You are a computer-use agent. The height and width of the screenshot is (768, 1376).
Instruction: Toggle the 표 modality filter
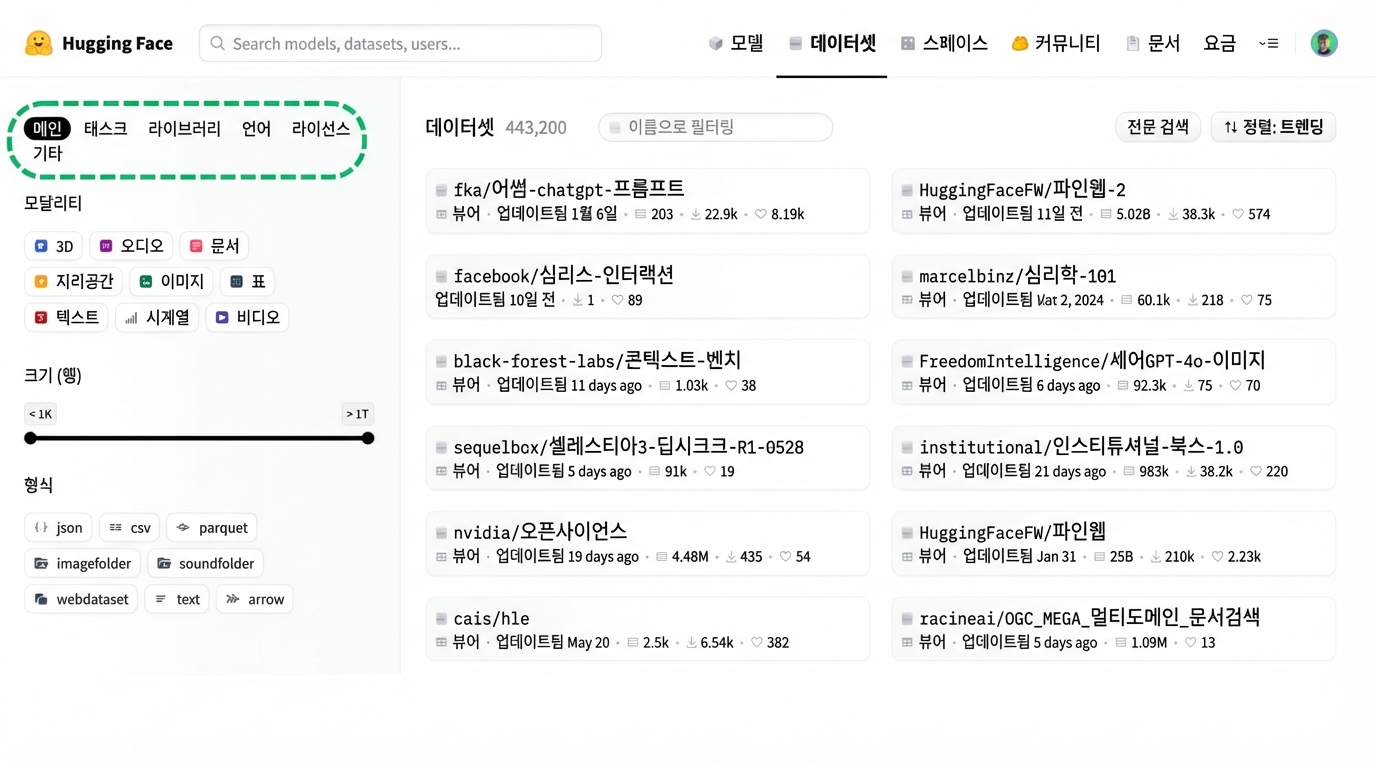coord(247,282)
